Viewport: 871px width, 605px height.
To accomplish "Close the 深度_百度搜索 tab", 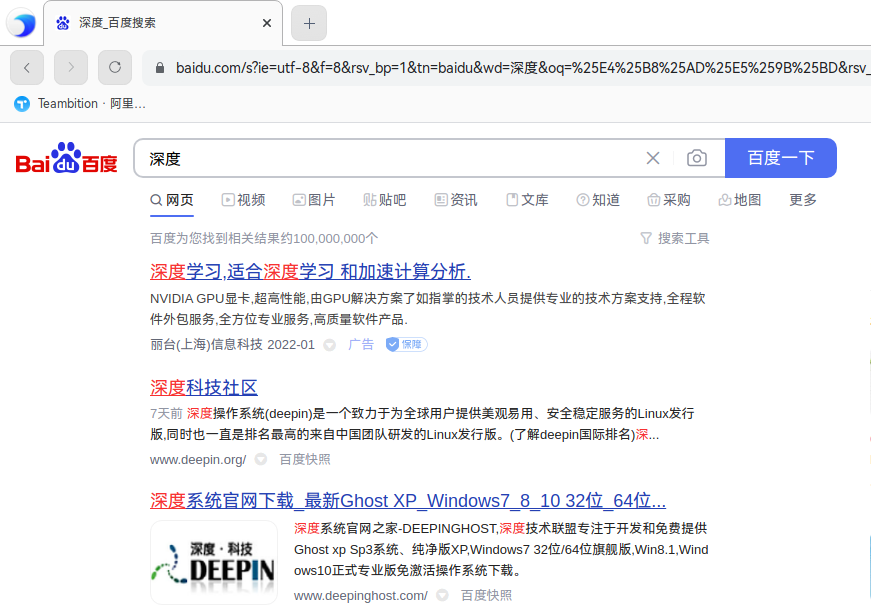I will click(267, 23).
